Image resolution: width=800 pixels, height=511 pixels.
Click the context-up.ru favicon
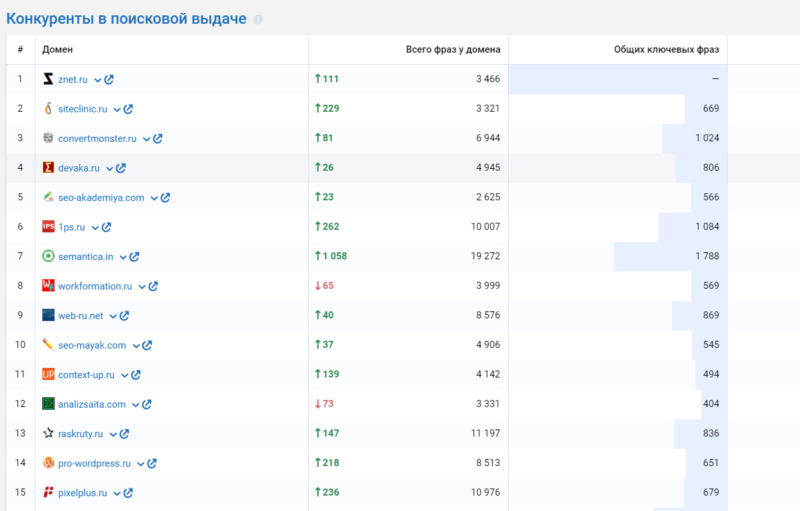pos(48,375)
